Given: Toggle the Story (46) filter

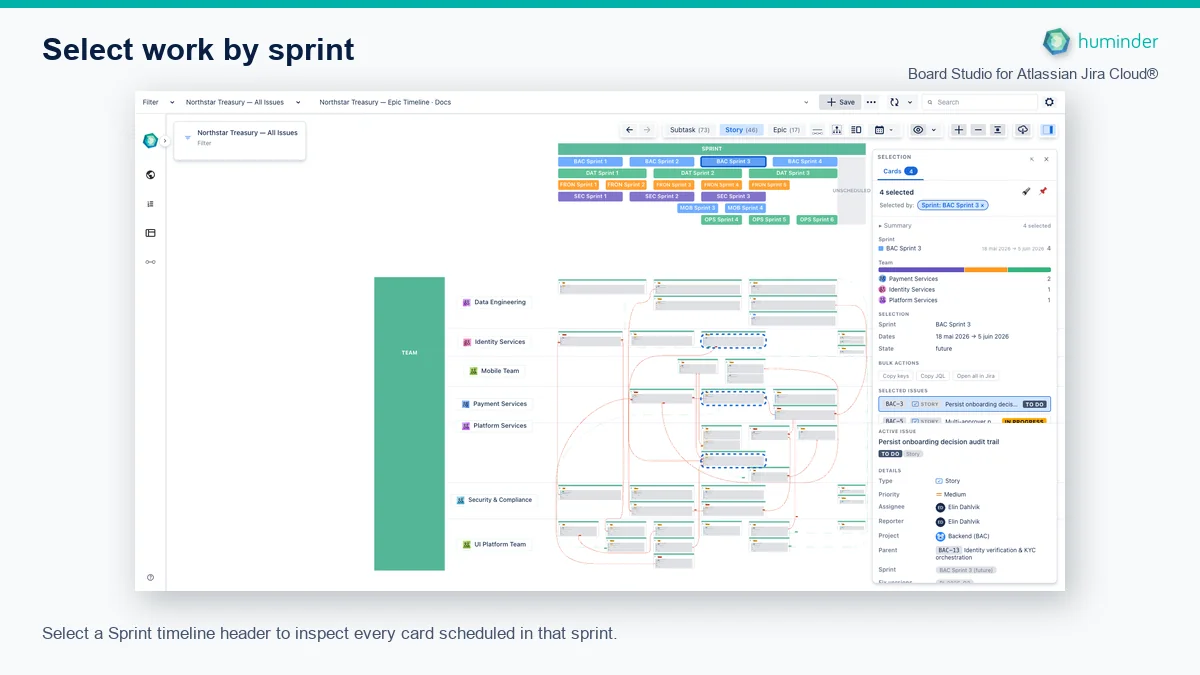Looking at the screenshot, I should coord(741,130).
